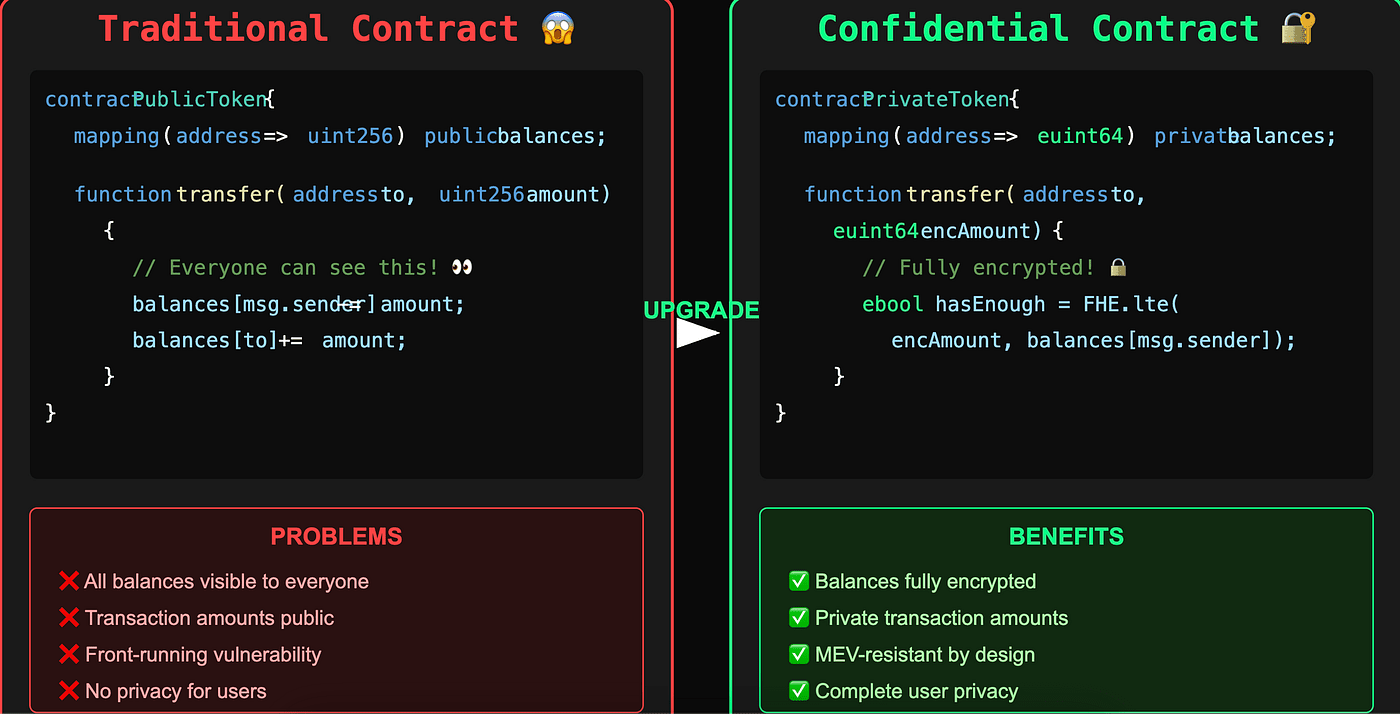Click the screaming face emoji beside Traditional Contract
Image resolution: width=1400 pixels, height=714 pixels.
[558, 29]
